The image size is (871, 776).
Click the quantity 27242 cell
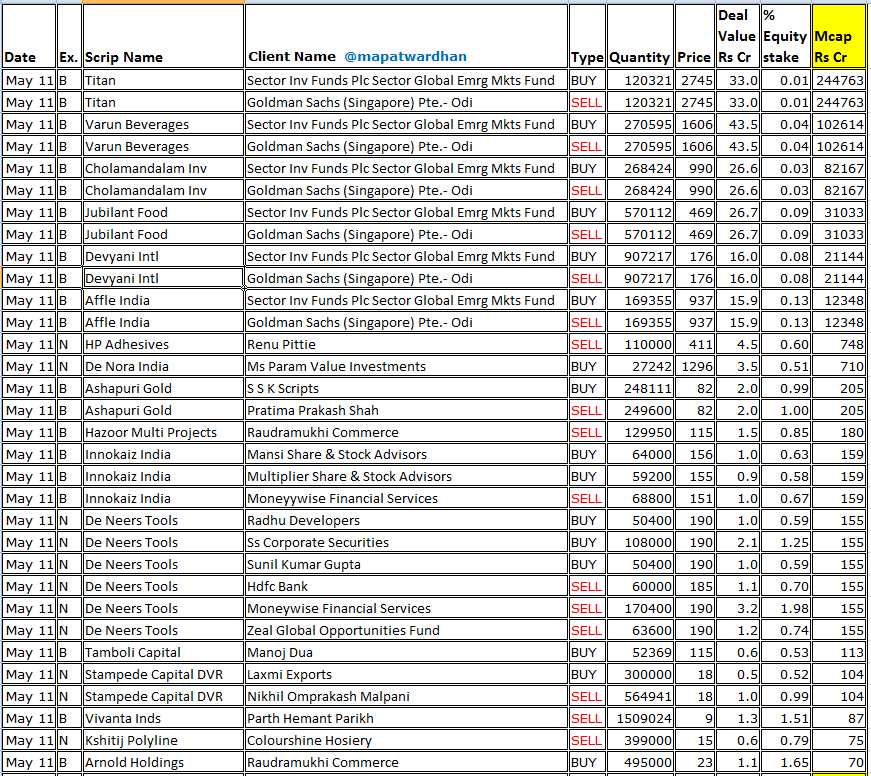(x=640, y=367)
